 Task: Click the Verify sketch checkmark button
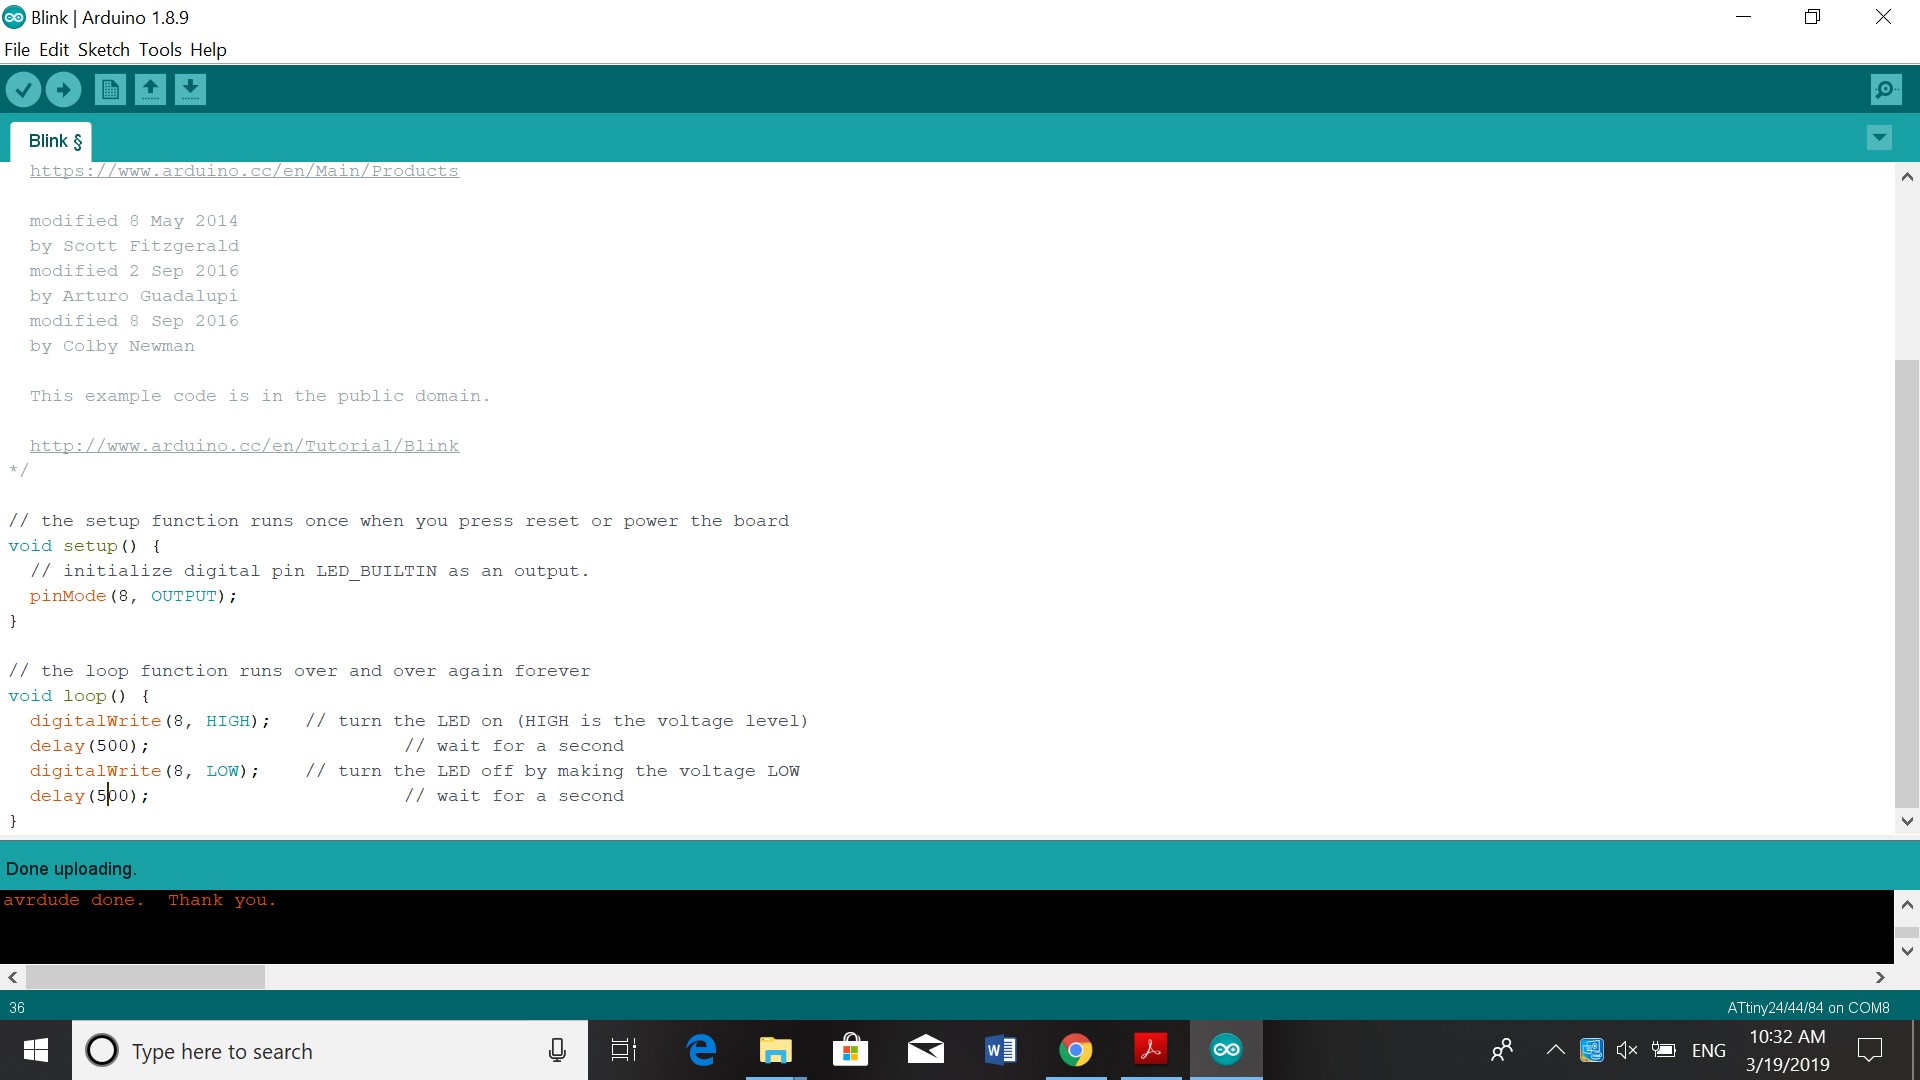pos(23,90)
